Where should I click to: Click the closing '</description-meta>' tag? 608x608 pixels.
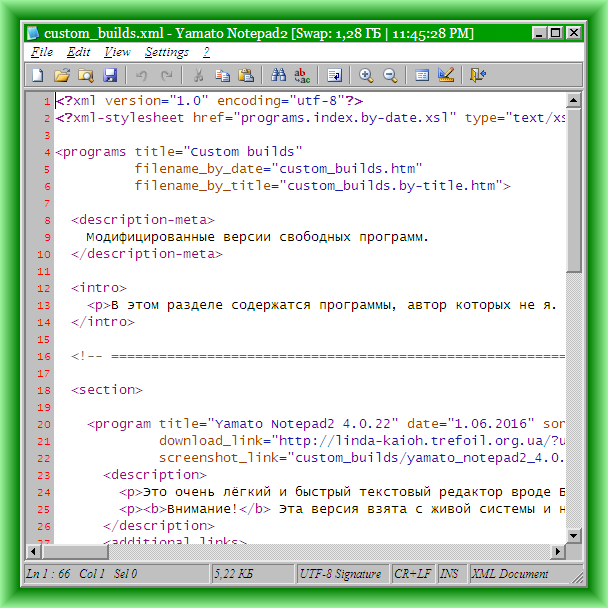[147, 254]
